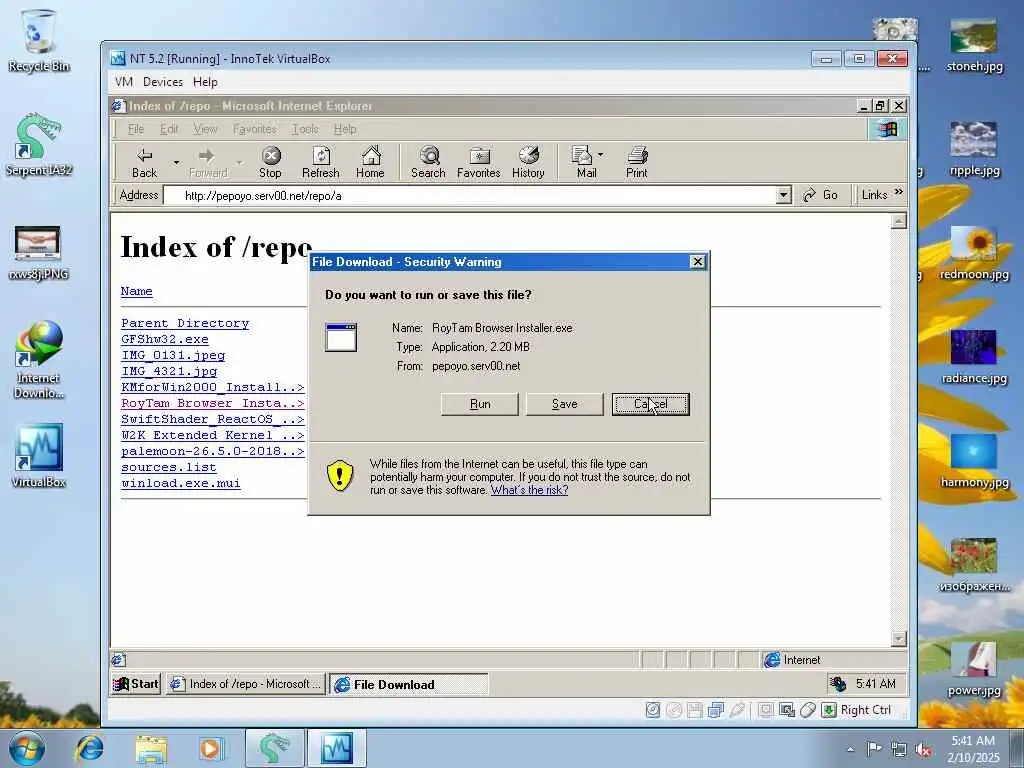Close the File Download security warning
This screenshot has width=1024, height=768.
pyautogui.click(x=697, y=262)
